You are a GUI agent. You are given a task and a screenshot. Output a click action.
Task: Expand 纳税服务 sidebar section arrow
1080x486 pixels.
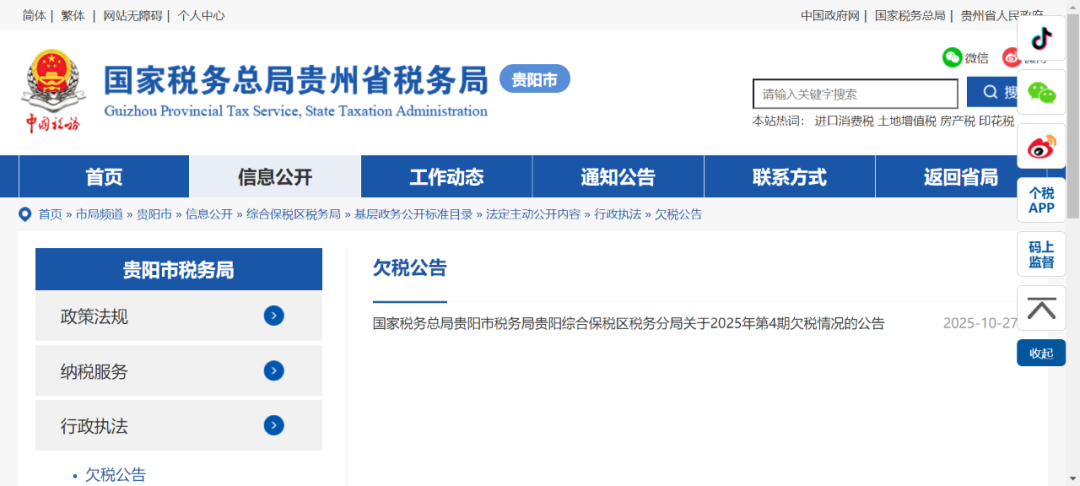[x=274, y=371]
